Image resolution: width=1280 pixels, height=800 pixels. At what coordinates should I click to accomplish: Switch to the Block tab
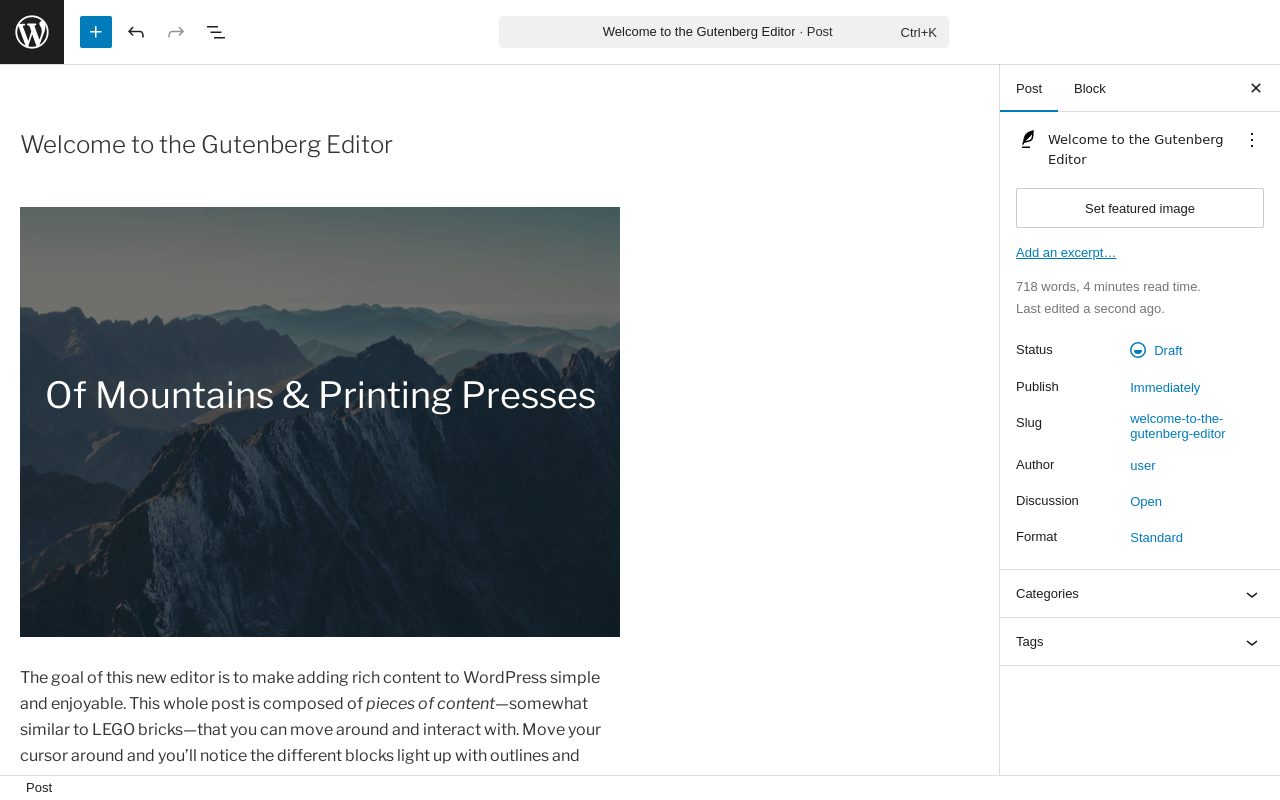1089,88
